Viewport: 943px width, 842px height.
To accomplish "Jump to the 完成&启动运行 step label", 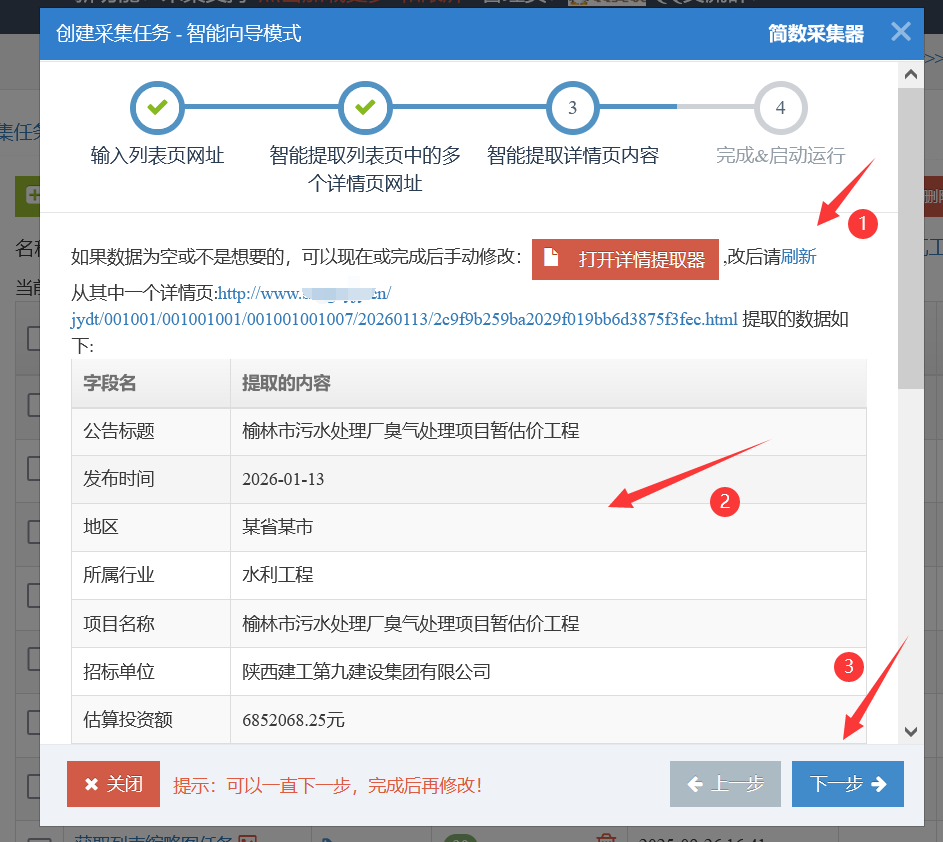I will coord(780,155).
